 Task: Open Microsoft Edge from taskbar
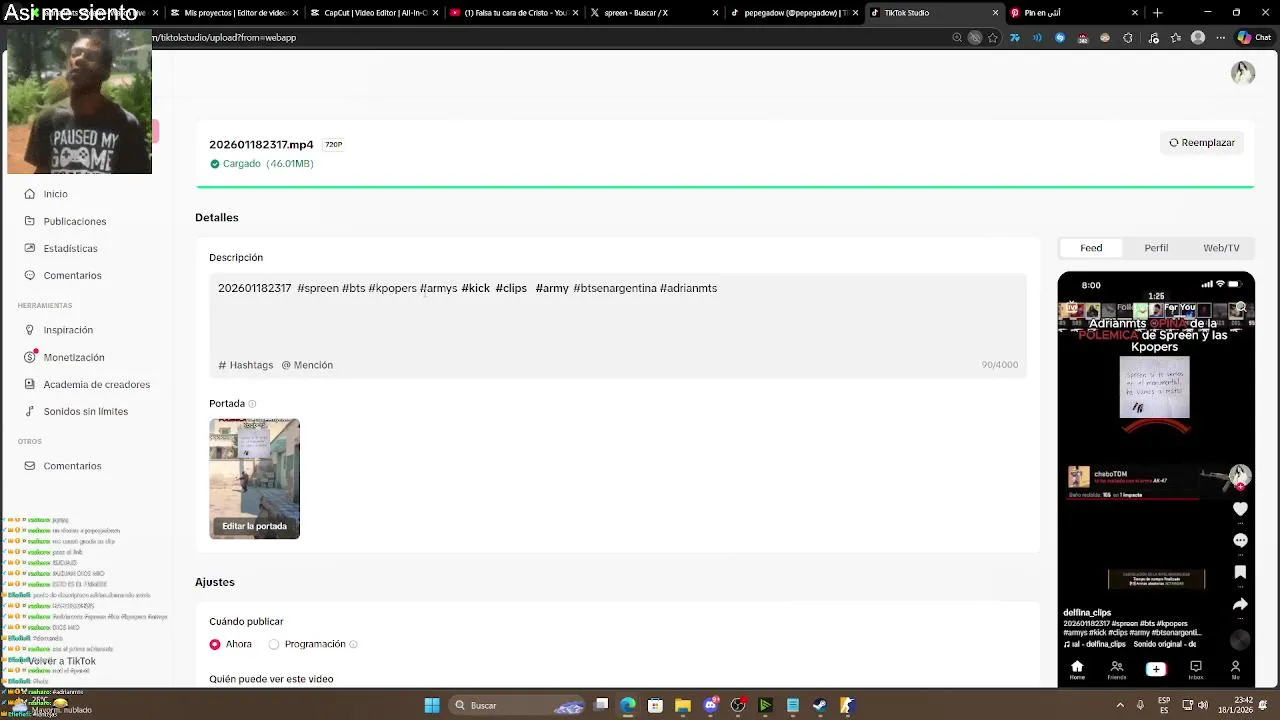click(628, 705)
